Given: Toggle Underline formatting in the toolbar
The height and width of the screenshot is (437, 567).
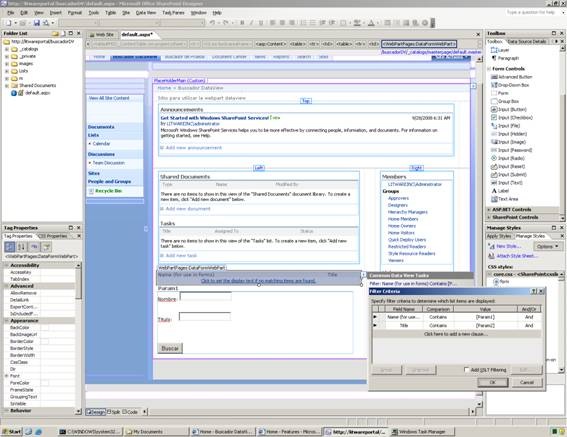Looking at the screenshot, I should click(x=261, y=23).
